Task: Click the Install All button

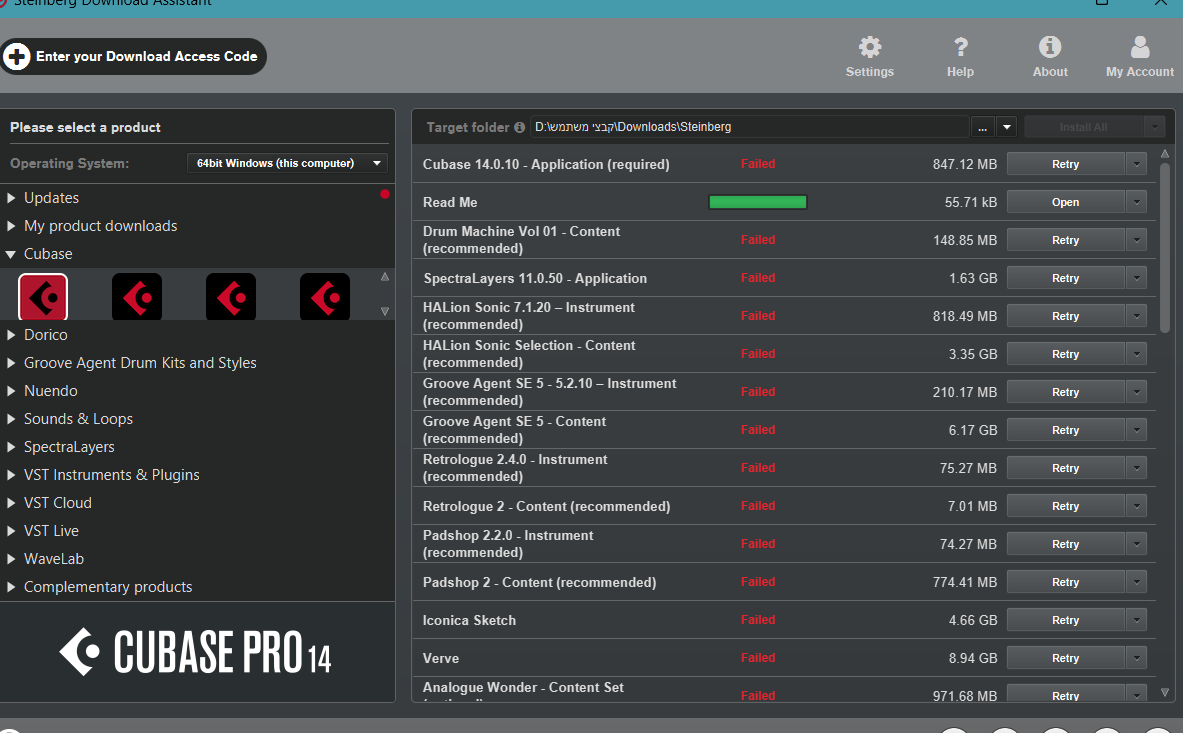Action: click(x=1083, y=127)
